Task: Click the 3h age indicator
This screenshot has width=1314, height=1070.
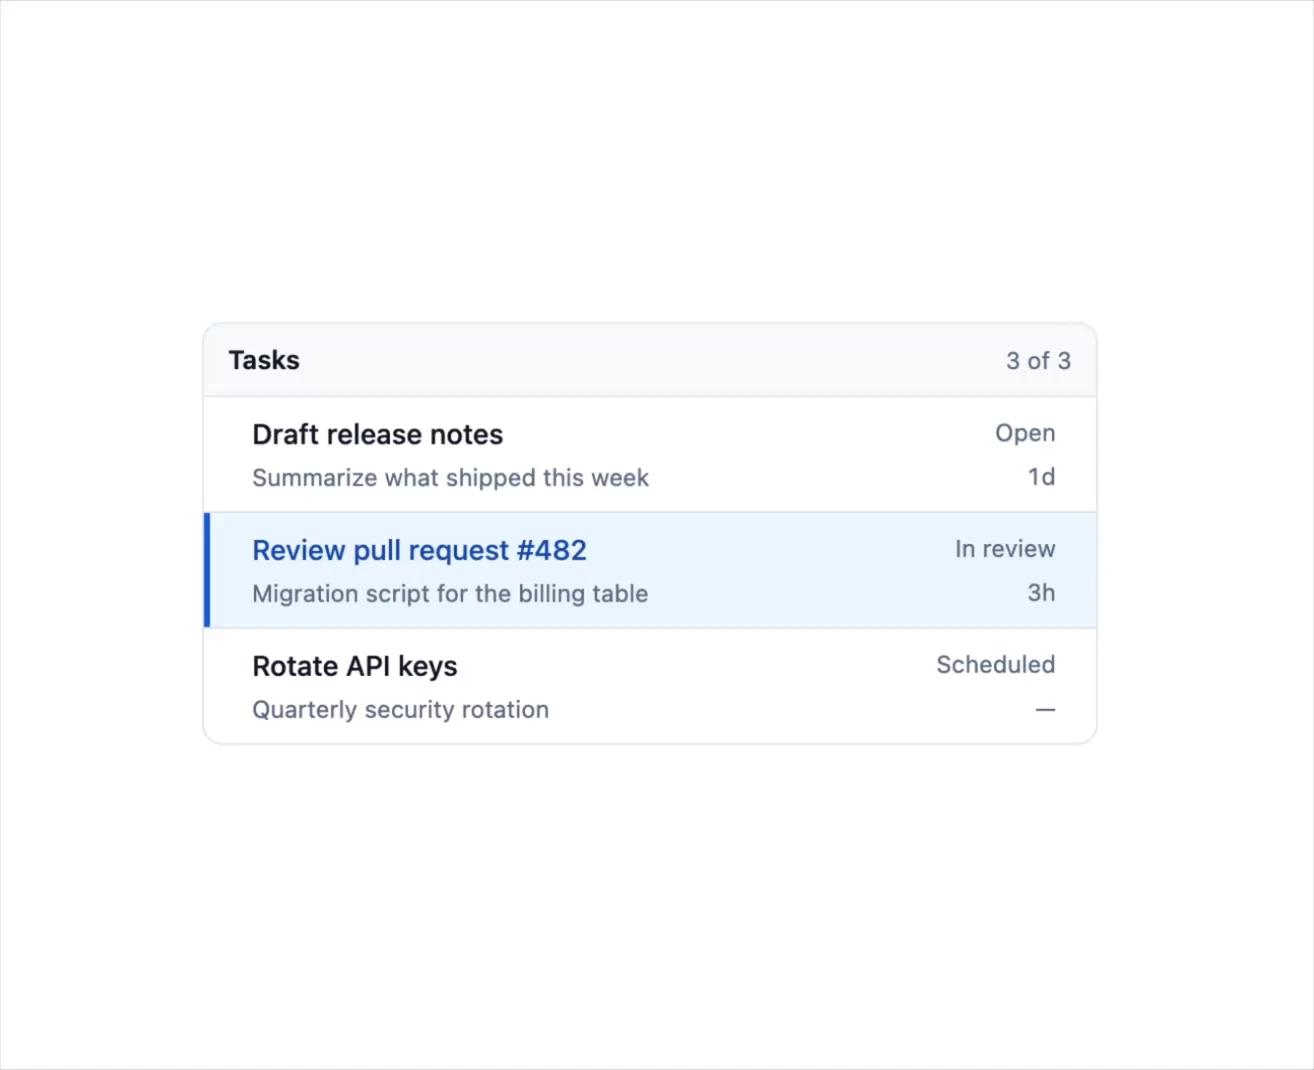Action: point(1041,593)
